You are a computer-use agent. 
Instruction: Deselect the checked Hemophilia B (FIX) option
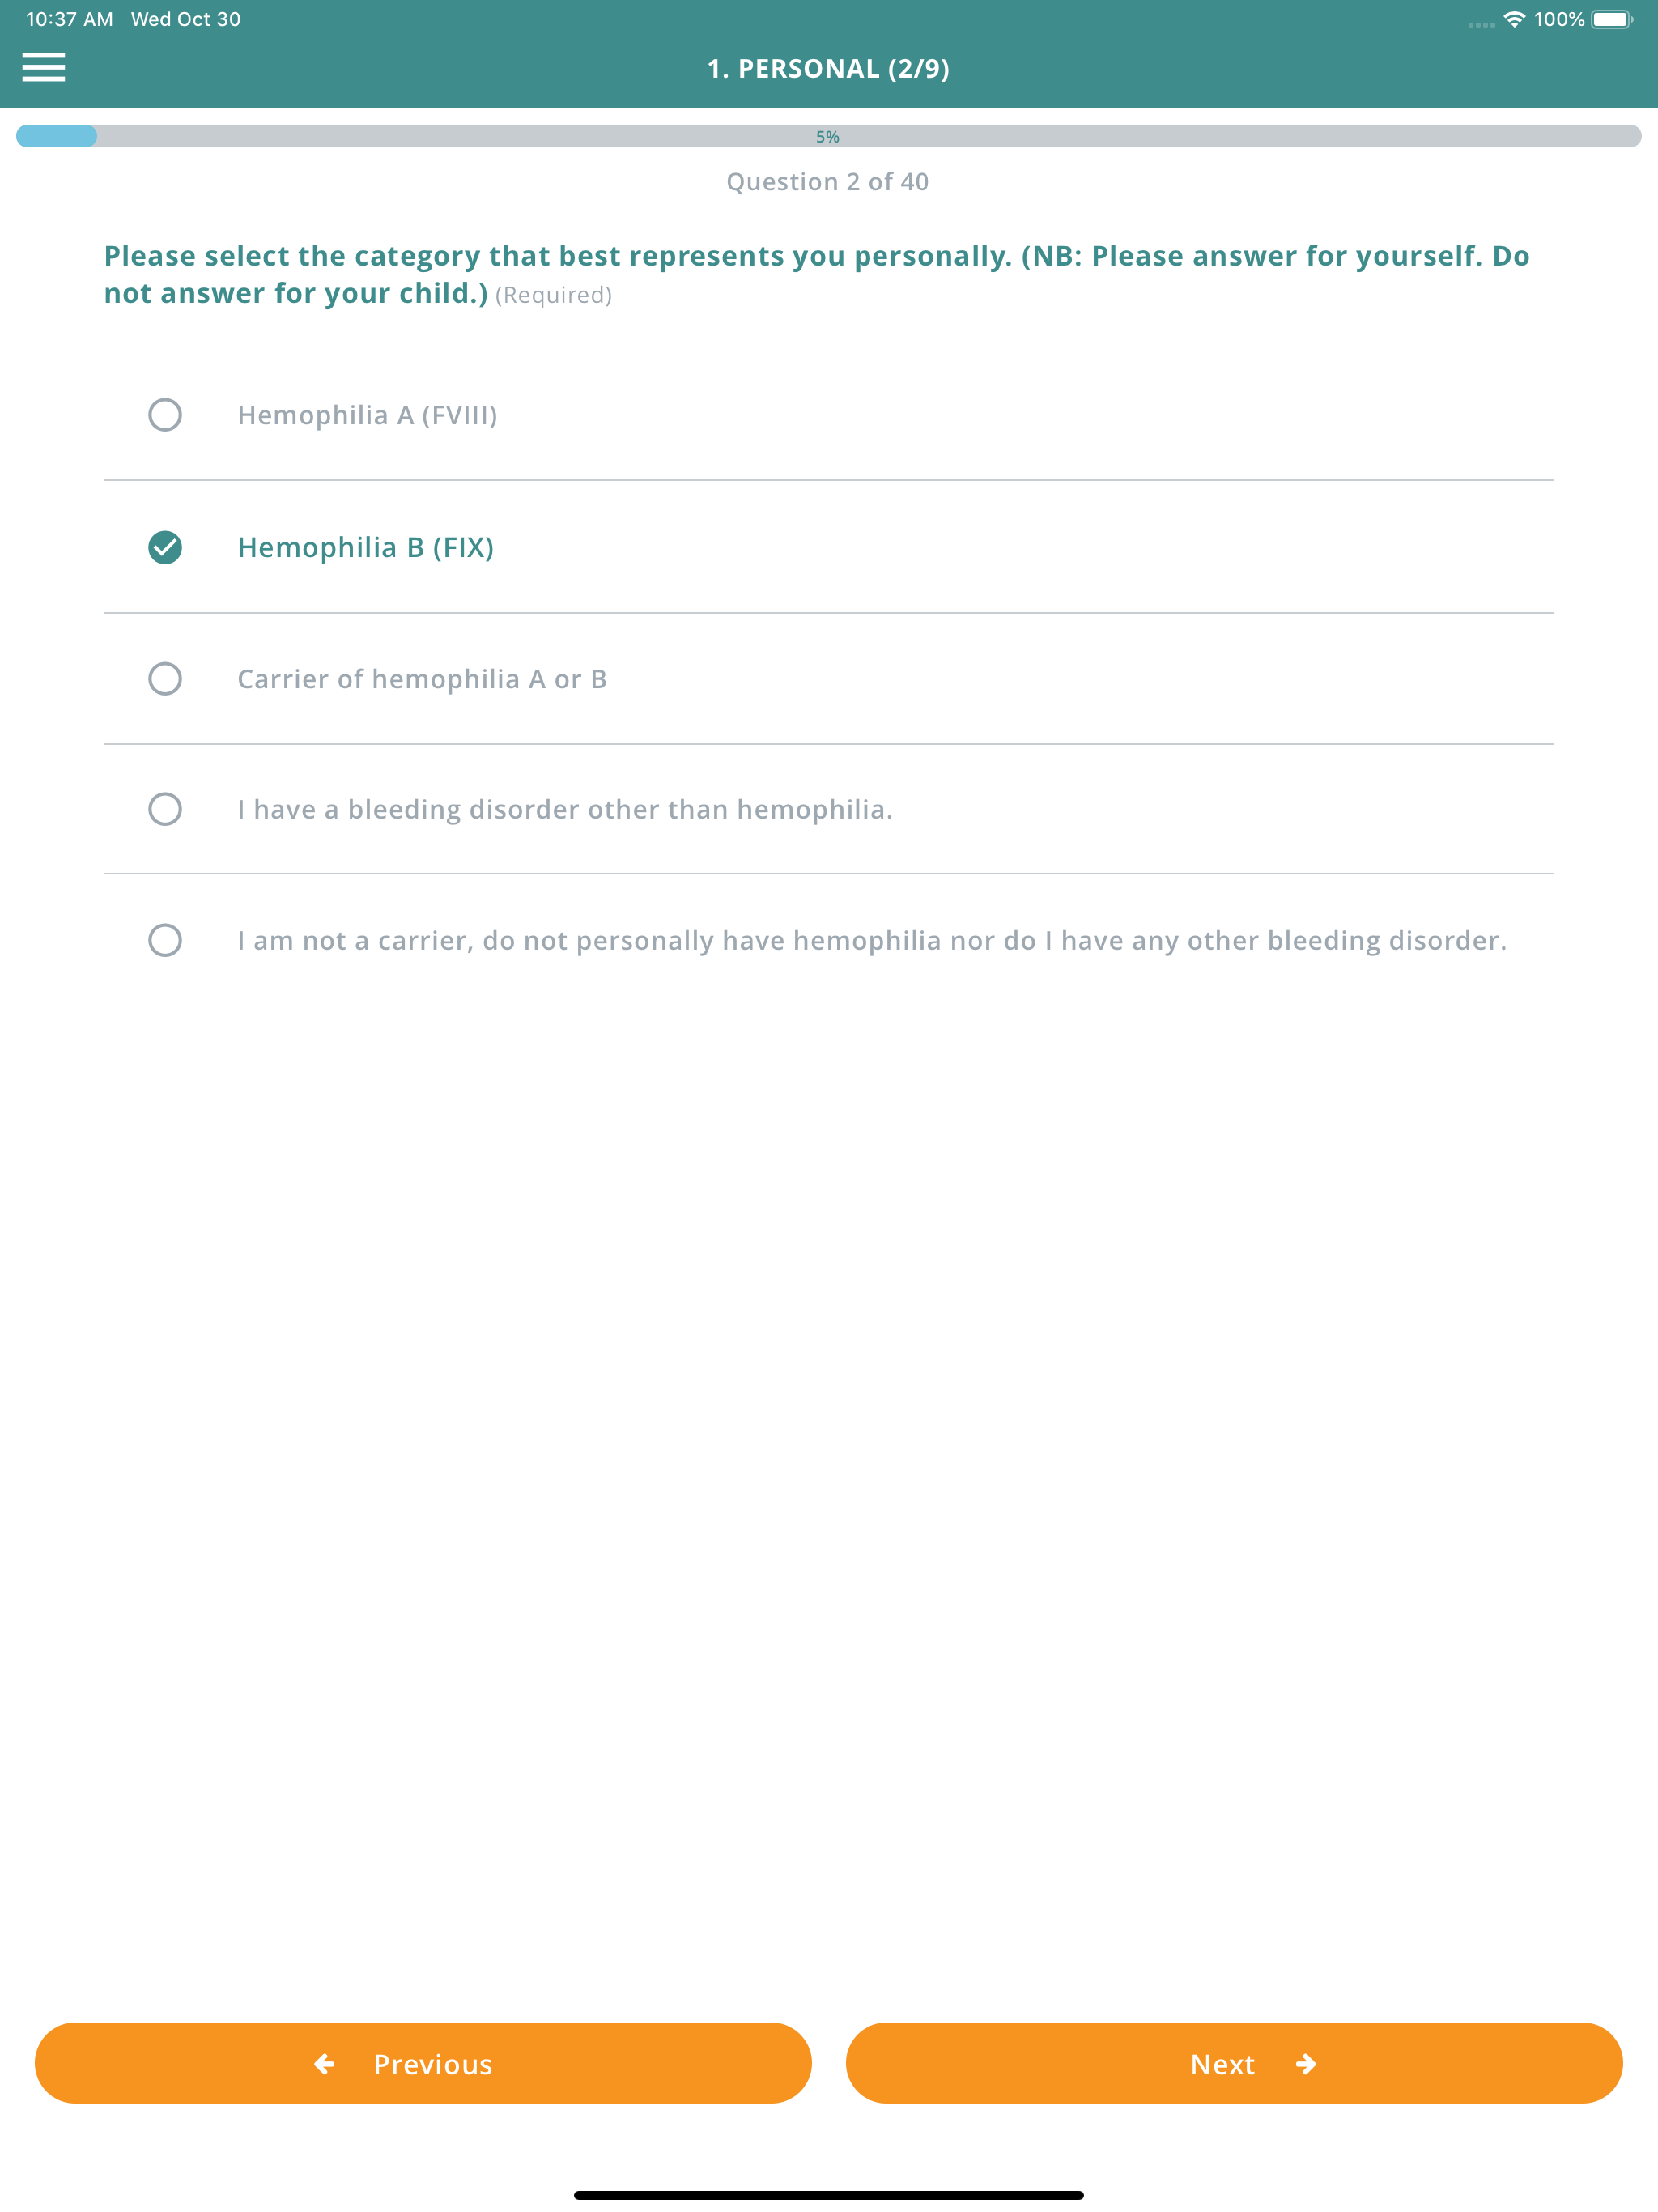point(165,547)
